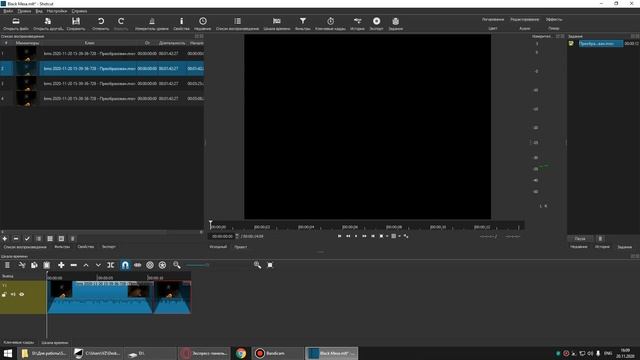
Task: Select playlist row number 3
Action: tap(102, 84)
